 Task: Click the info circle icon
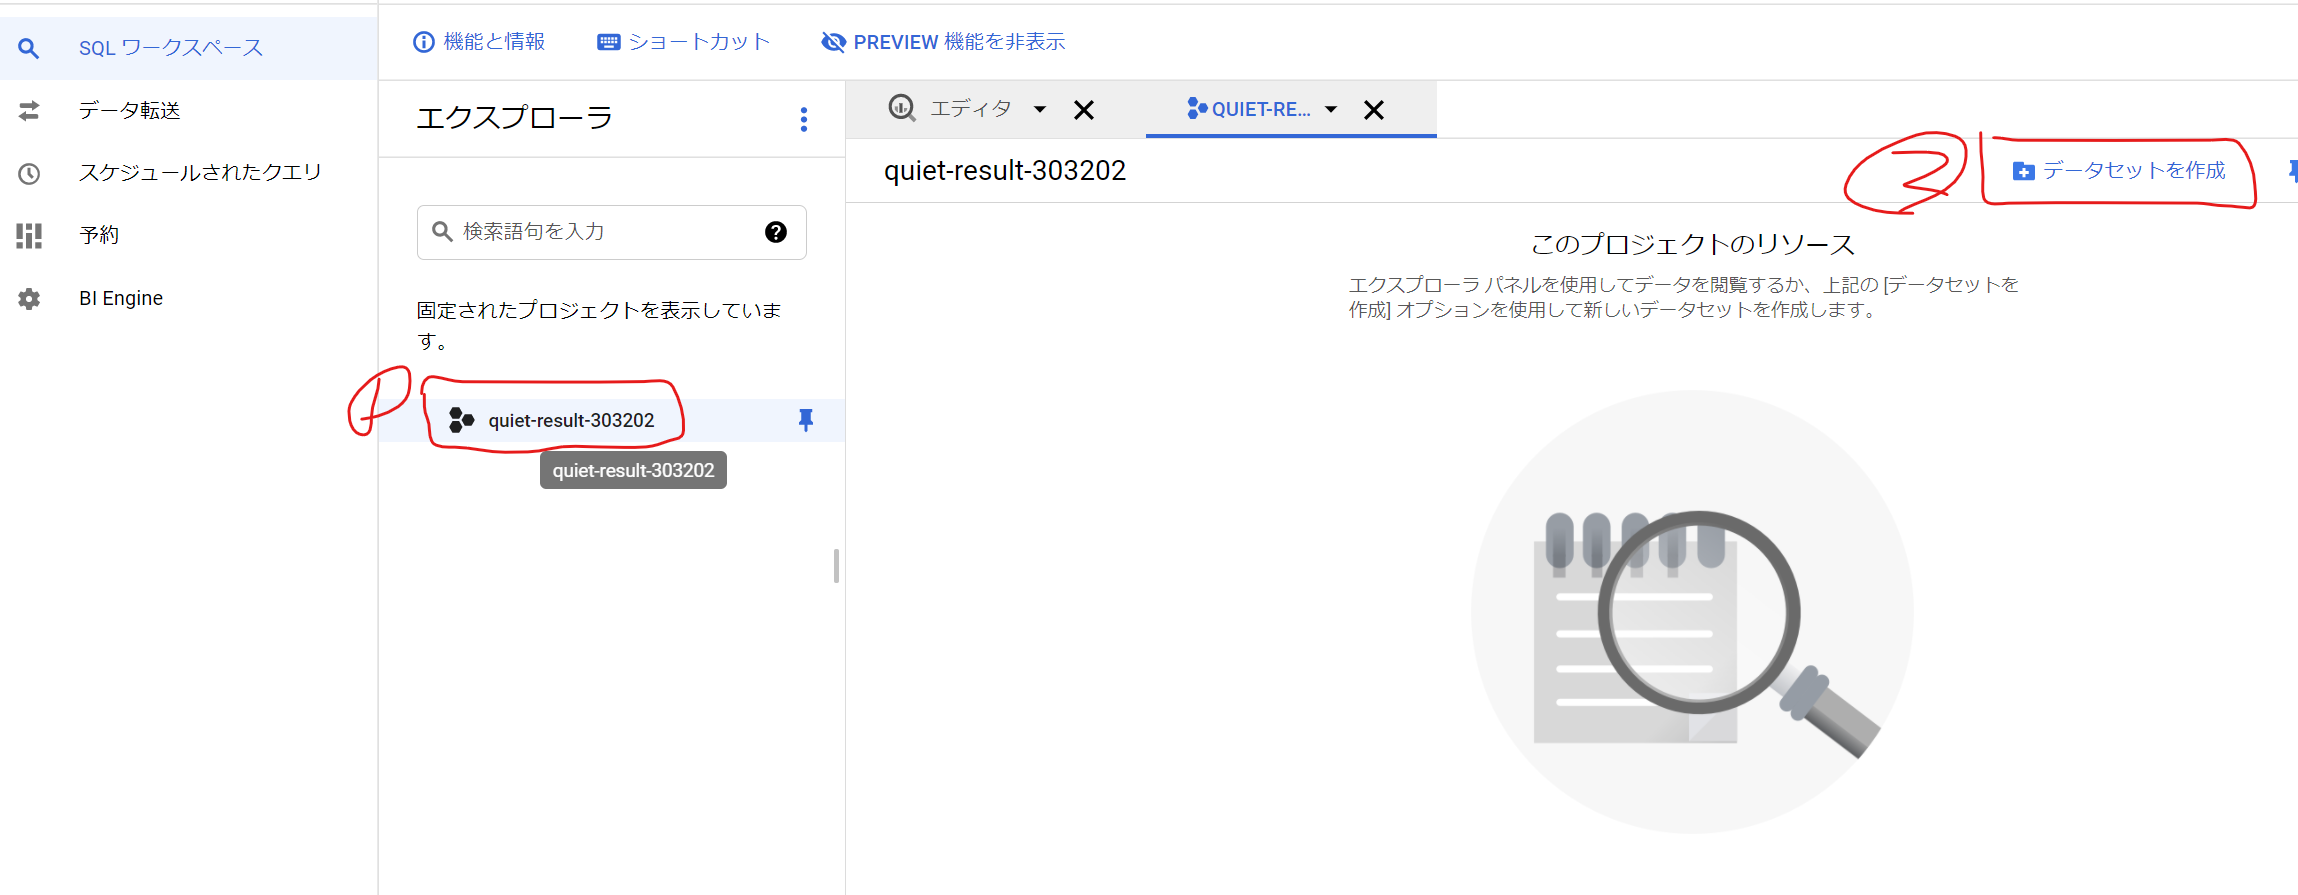[x=424, y=42]
